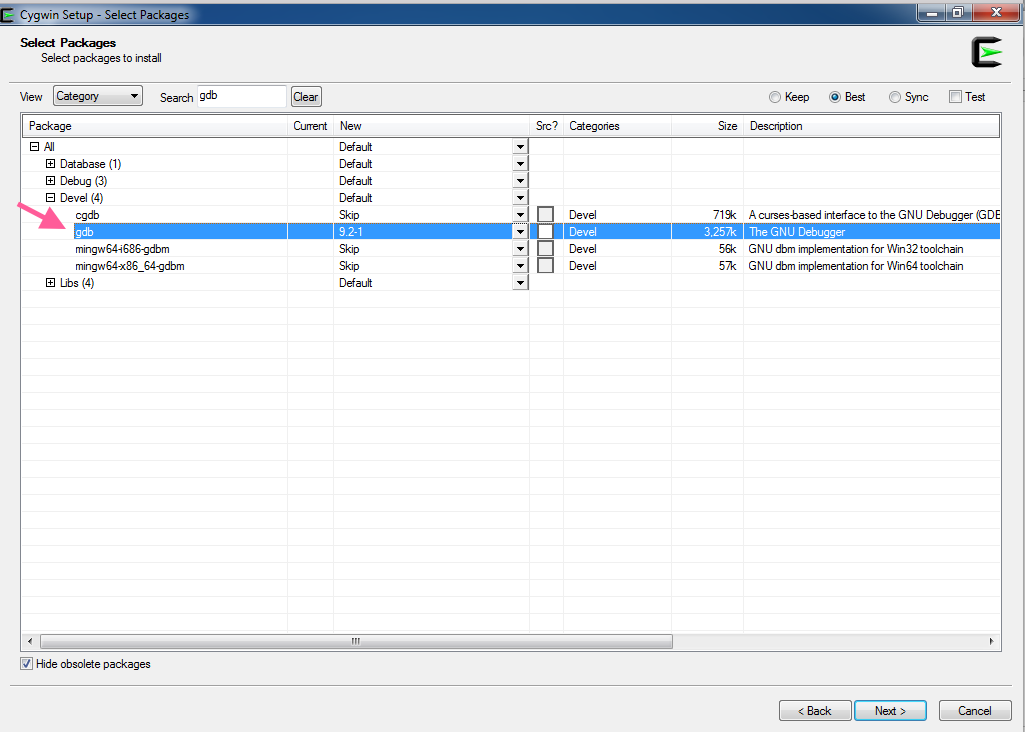The height and width of the screenshot is (732, 1025).
Task: Open version dropdown for mingw64-x86_64-gdbm
Action: (520, 265)
